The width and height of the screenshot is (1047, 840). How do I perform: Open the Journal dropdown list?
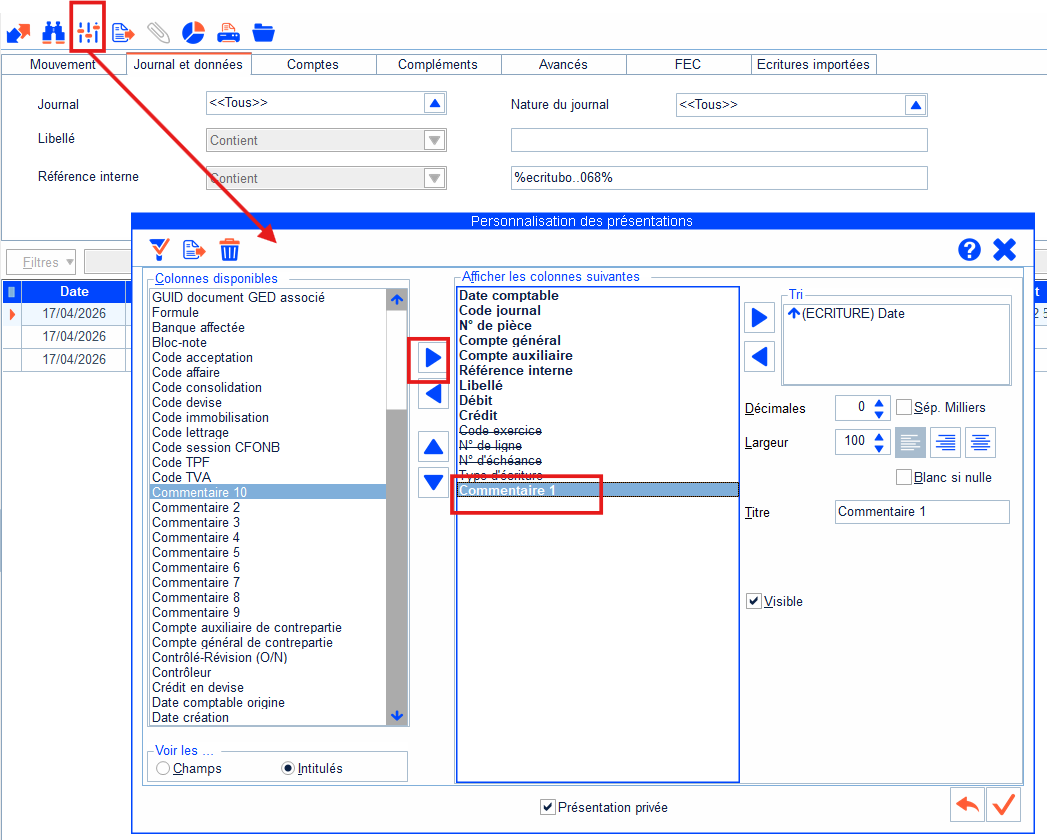coord(434,103)
